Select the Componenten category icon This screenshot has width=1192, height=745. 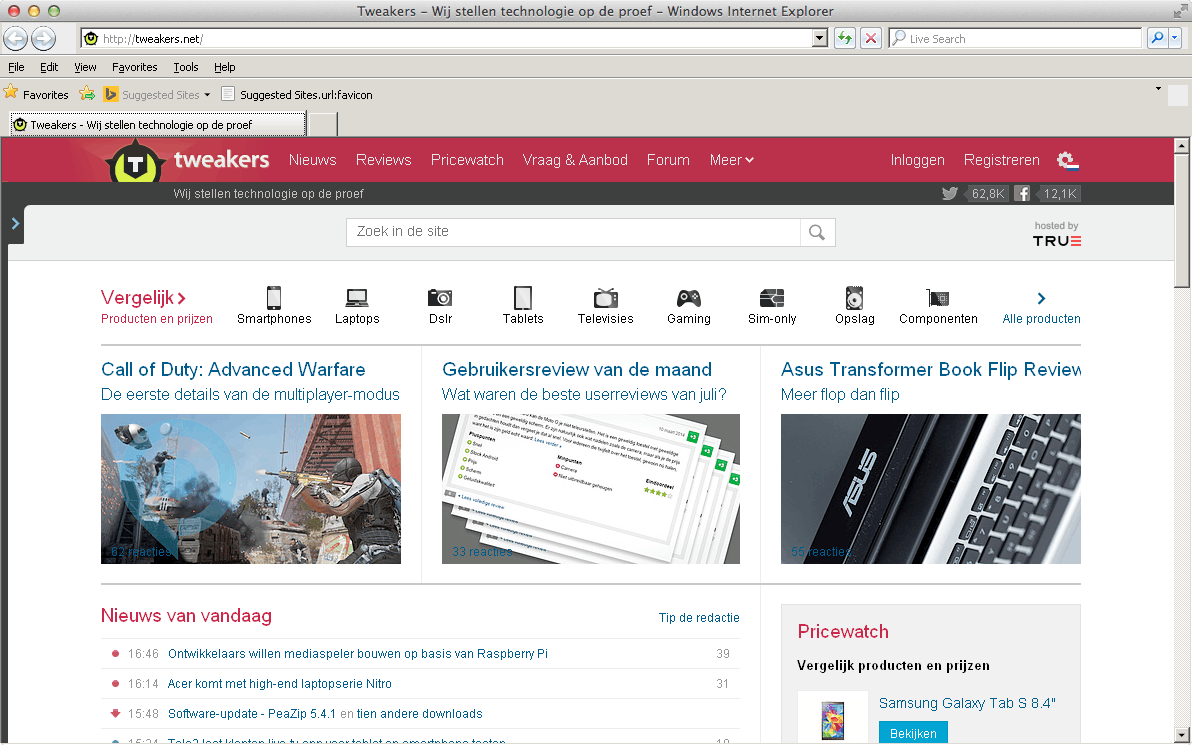(x=938, y=297)
